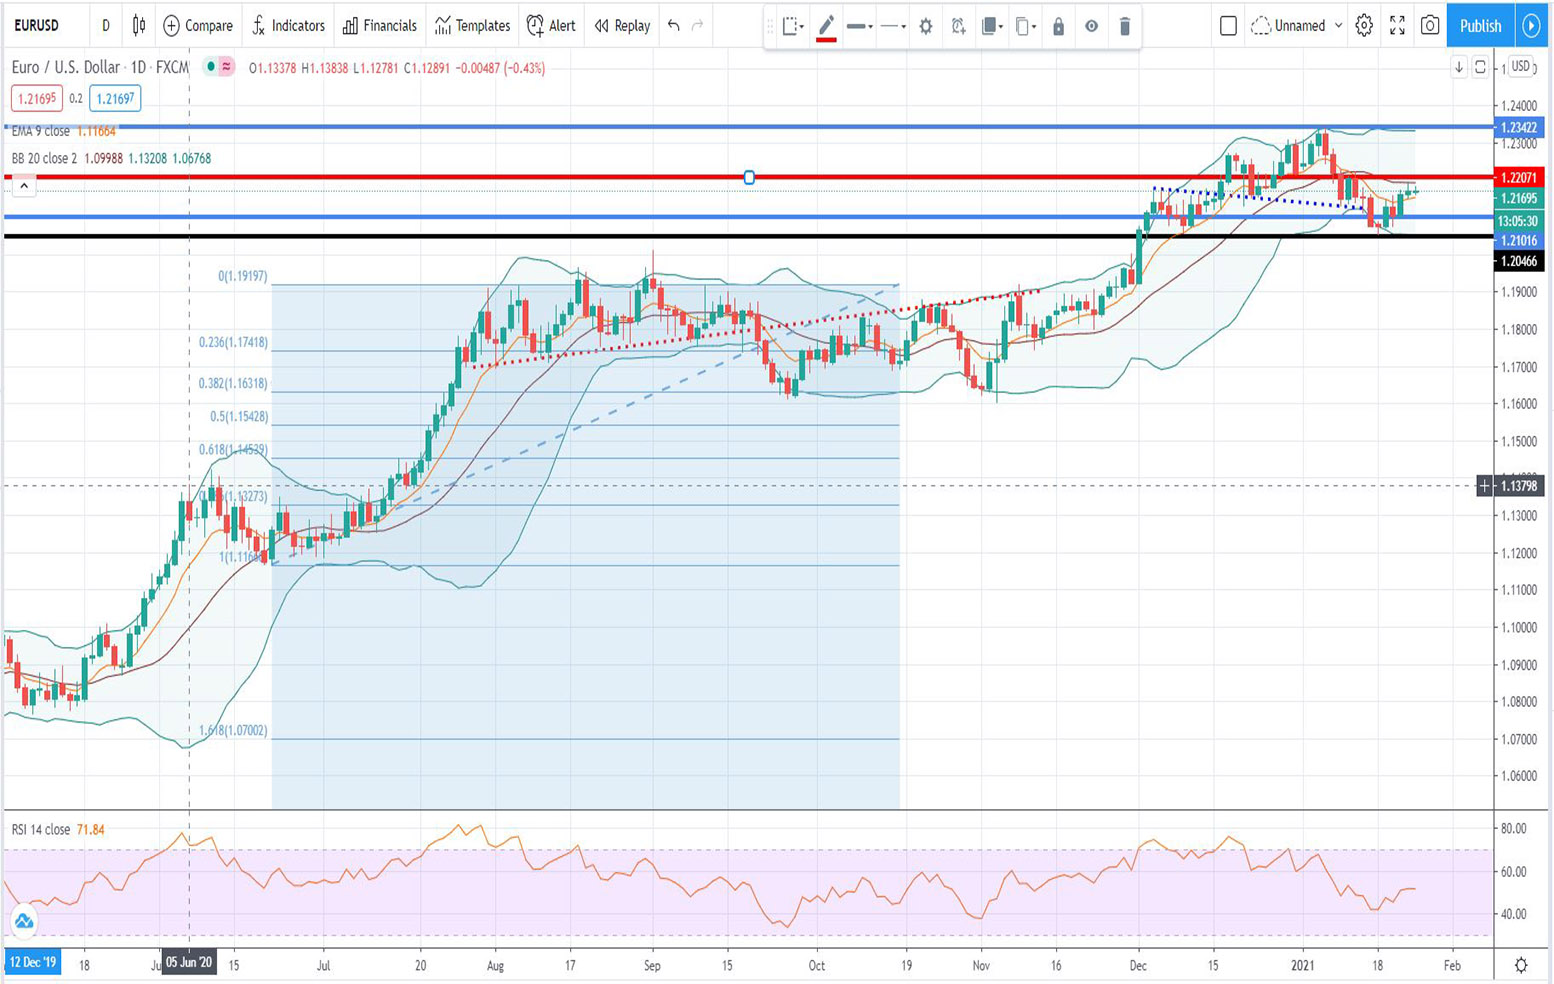Open drawing settings gear in floating toolbar
Viewport: 1554px width, 984px height.
point(925,27)
